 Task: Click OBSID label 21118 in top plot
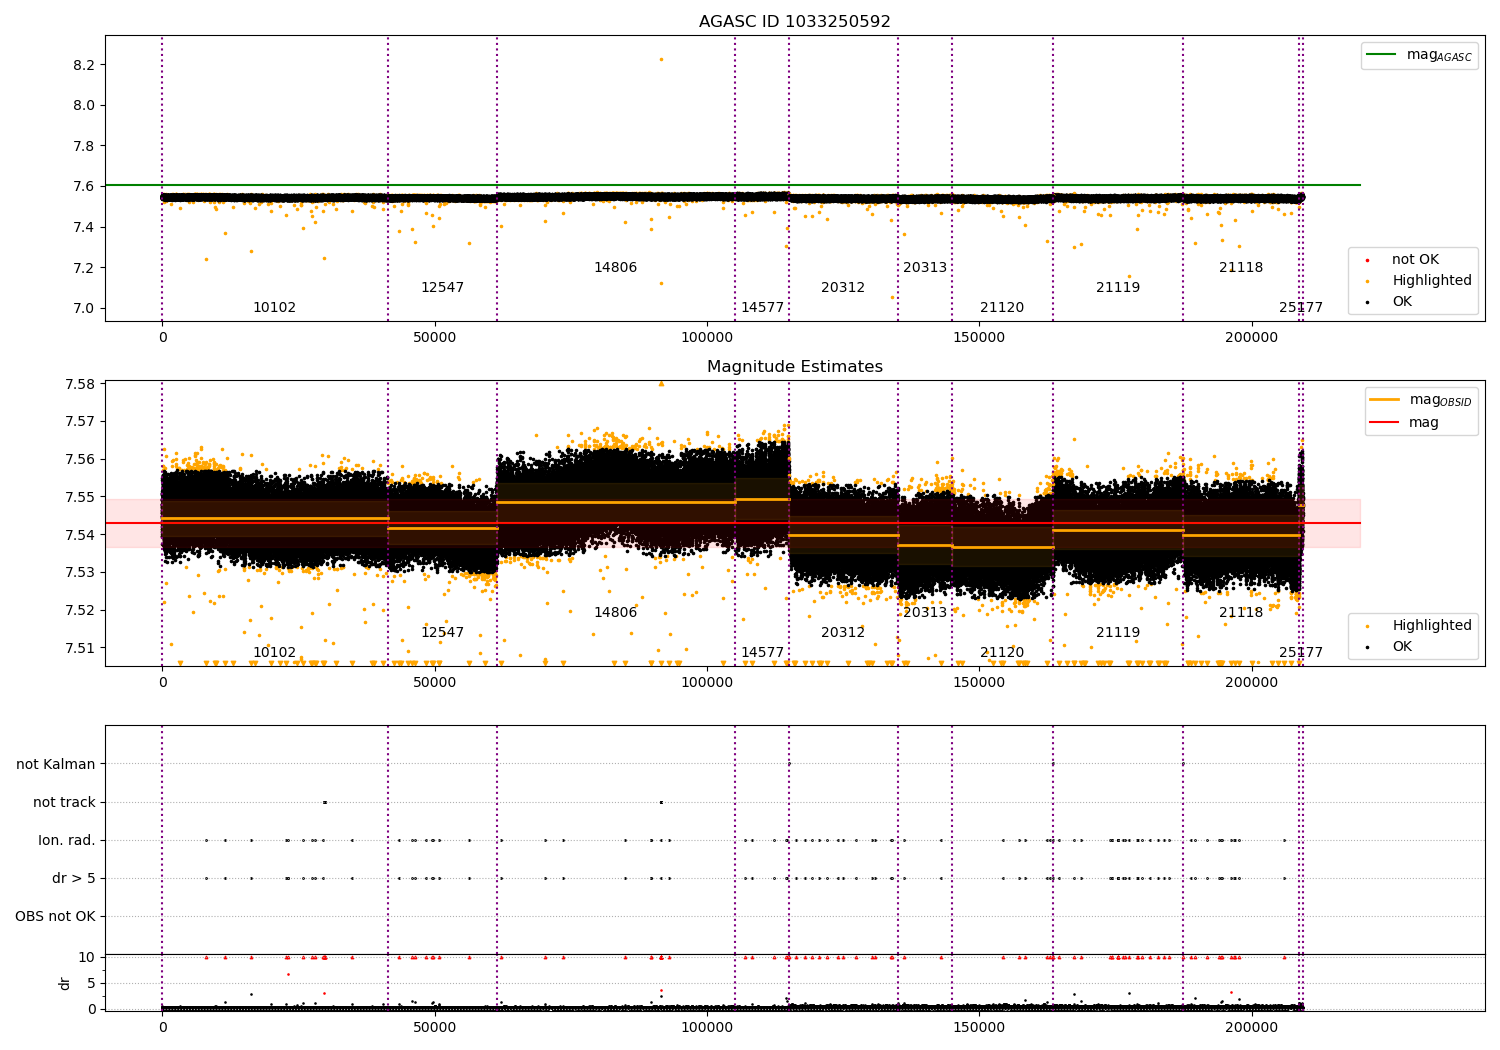tap(1241, 268)
